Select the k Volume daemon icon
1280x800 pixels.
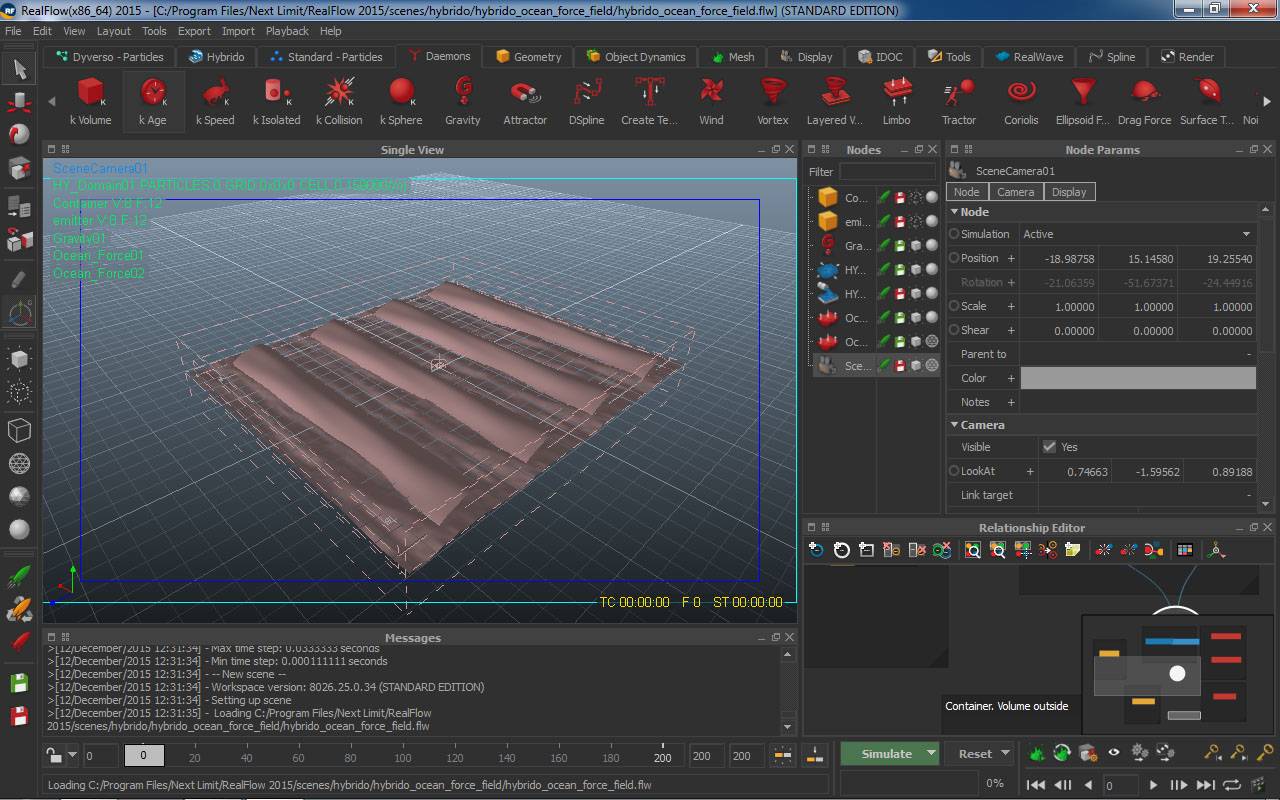point(90,93)
